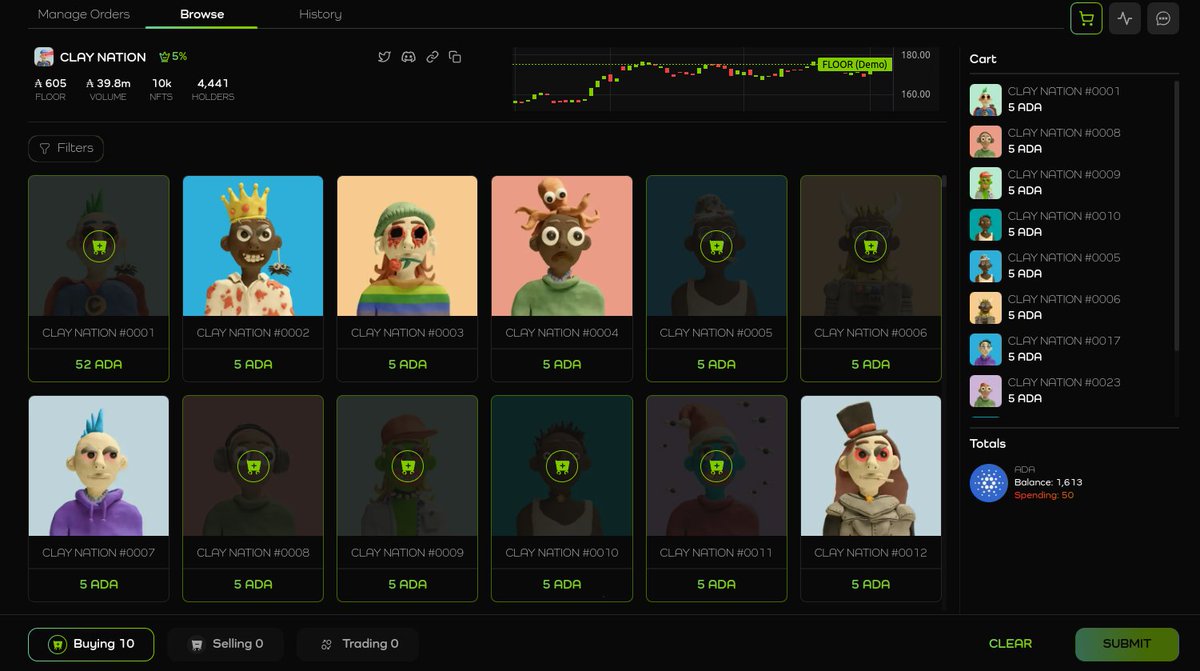Click the CLEAR cart button
Viewport: 1200px width, 671px height.
click(x=1010, y=644)
